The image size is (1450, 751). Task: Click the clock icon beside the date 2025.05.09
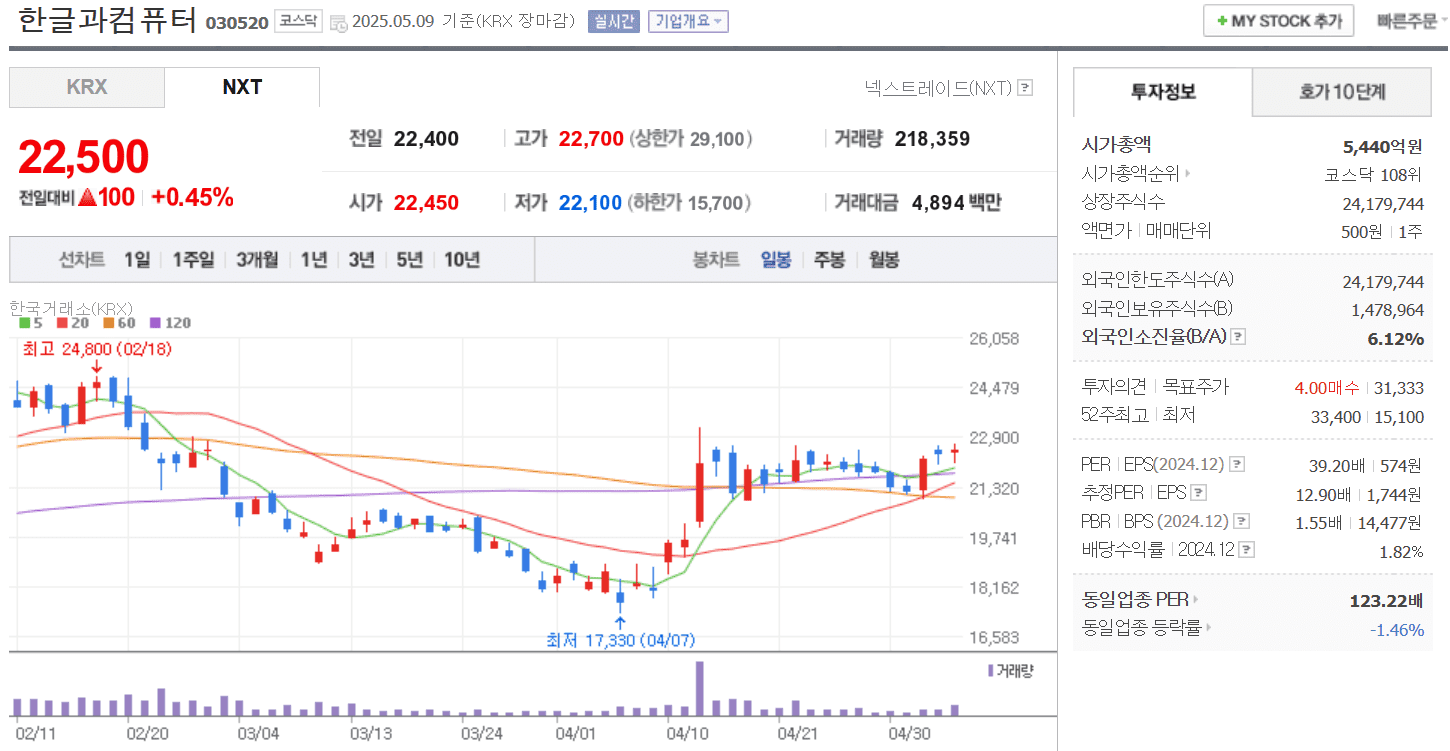click(x=339, y=22)
